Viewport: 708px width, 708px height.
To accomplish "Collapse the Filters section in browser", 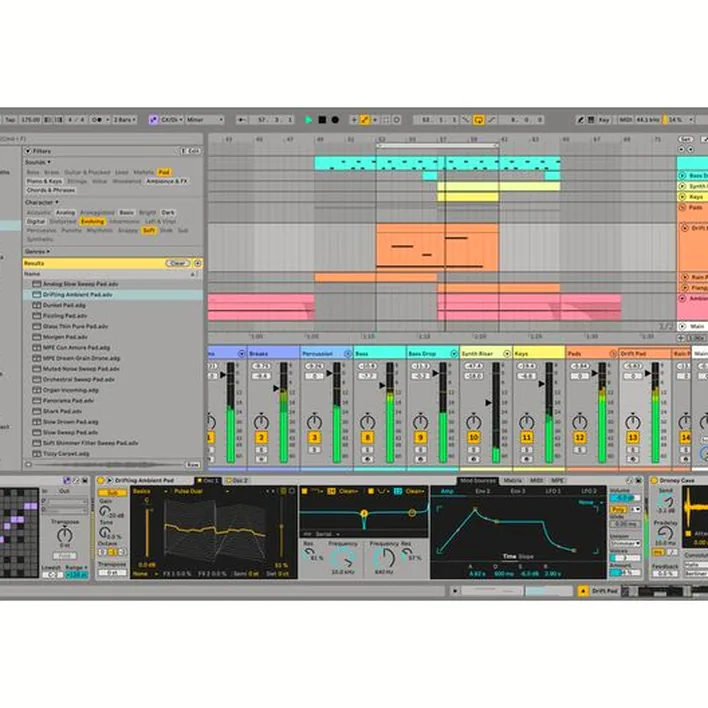I will click(28, 151).
